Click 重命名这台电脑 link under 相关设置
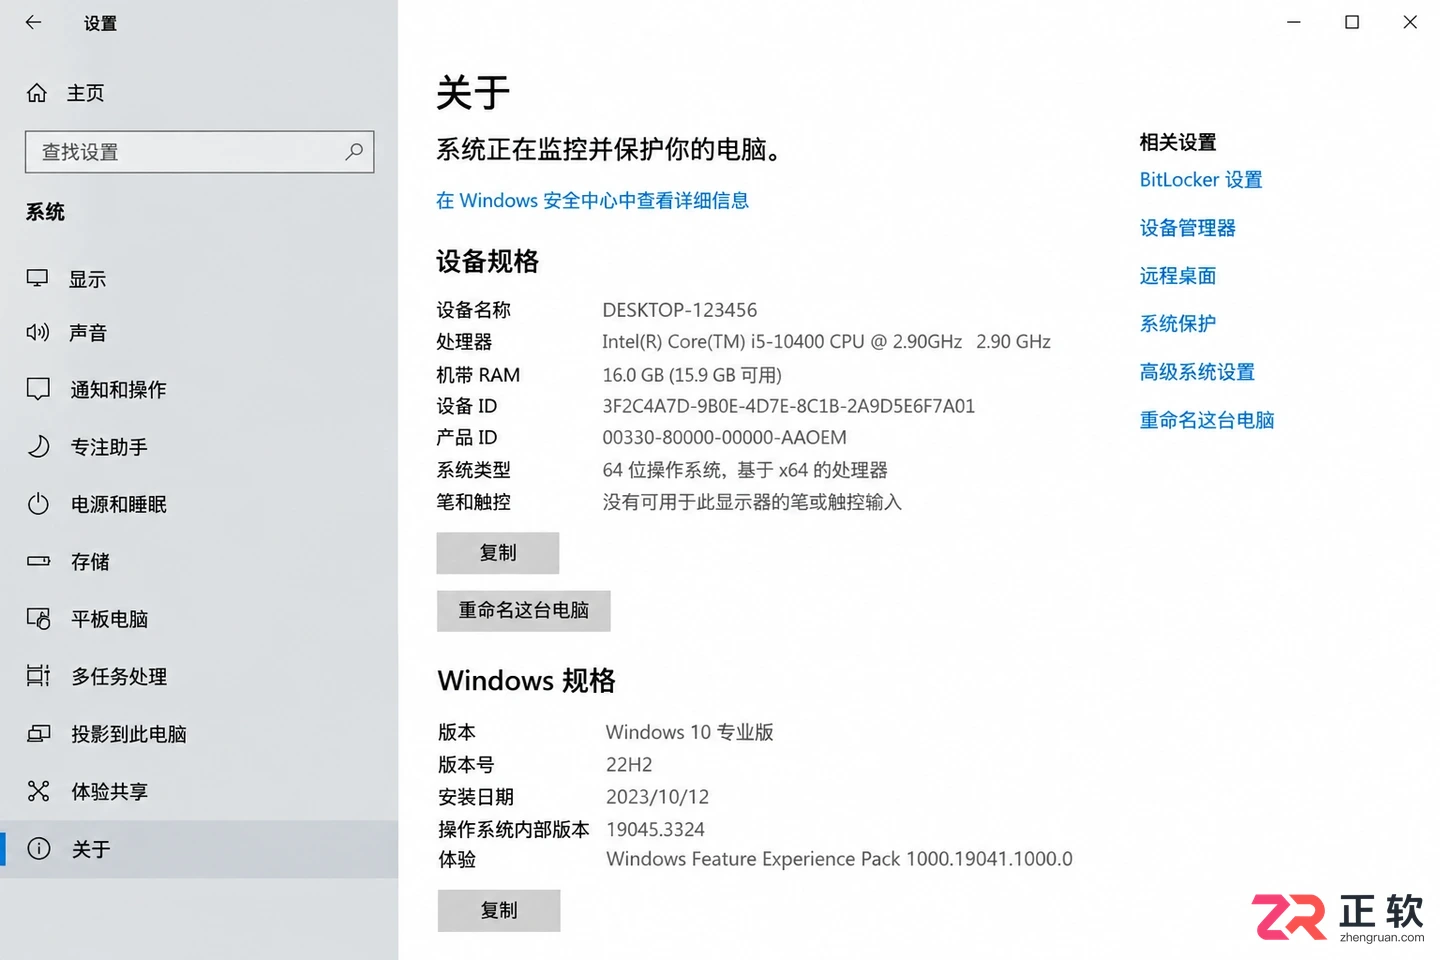 coord(1207,420)
